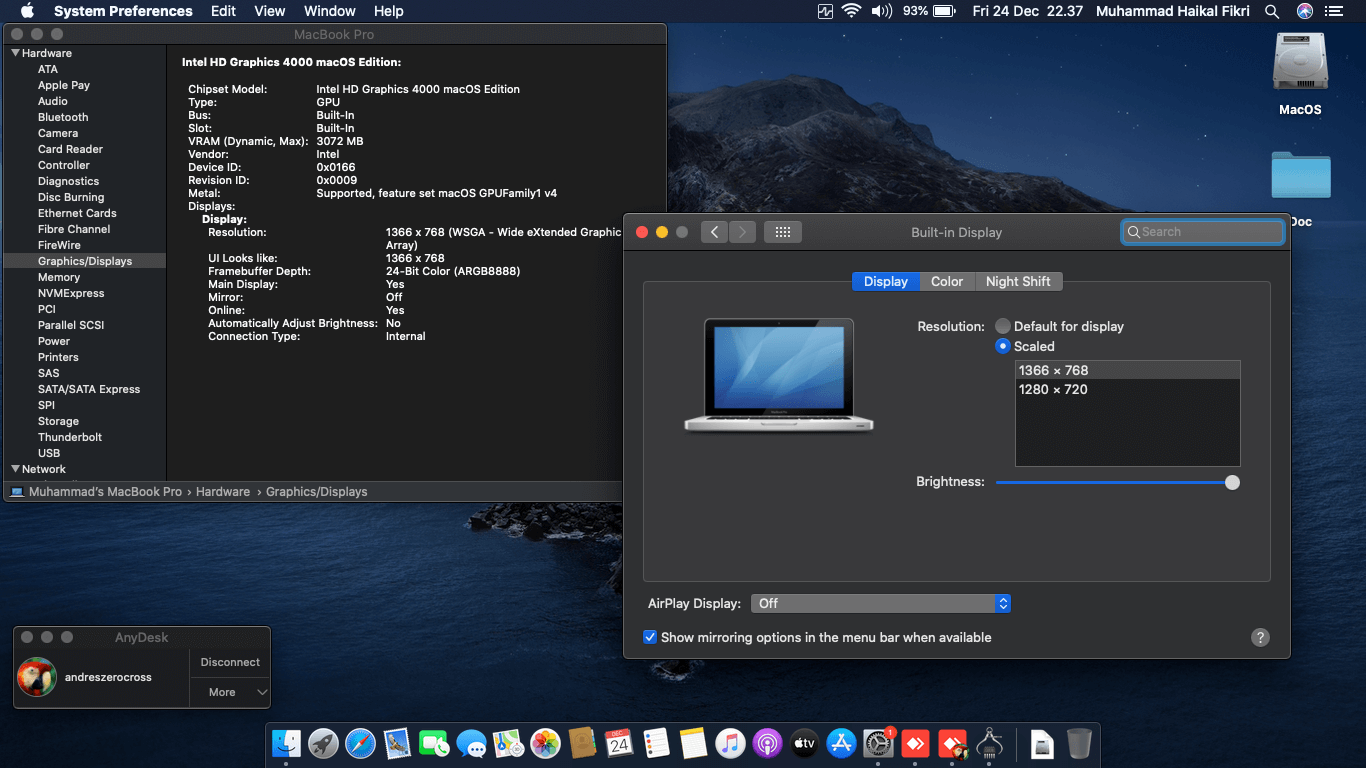Choose the 1280 × 720 resolution
Viewport: 1366px width, 768px height.
(1053, 389)
